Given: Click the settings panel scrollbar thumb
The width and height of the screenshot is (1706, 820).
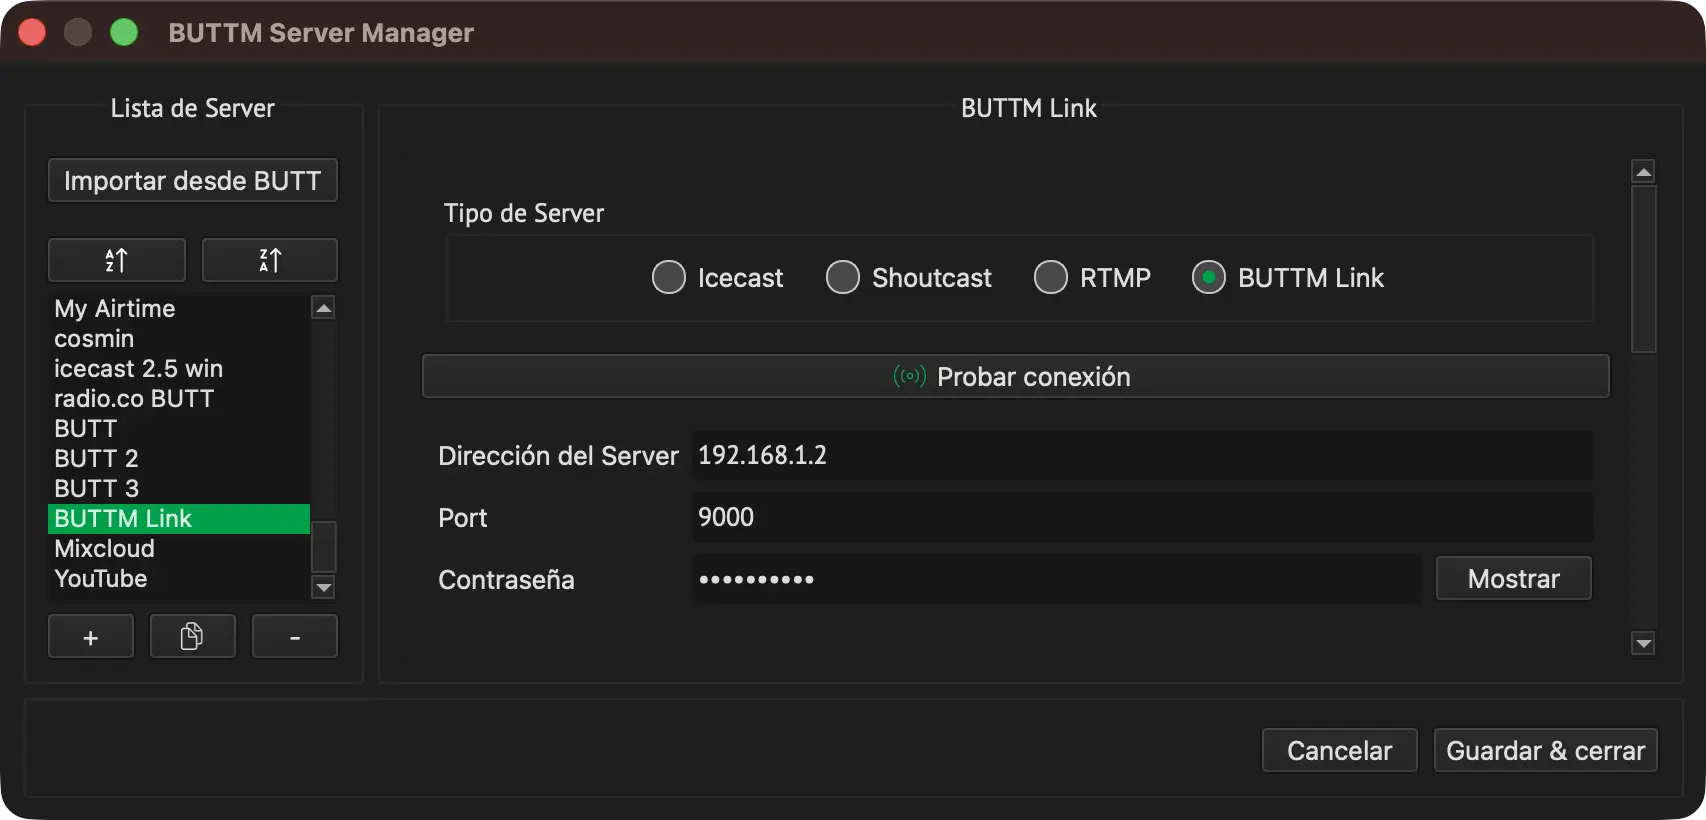Looking at the screenshot, I should click(1643, 269).
